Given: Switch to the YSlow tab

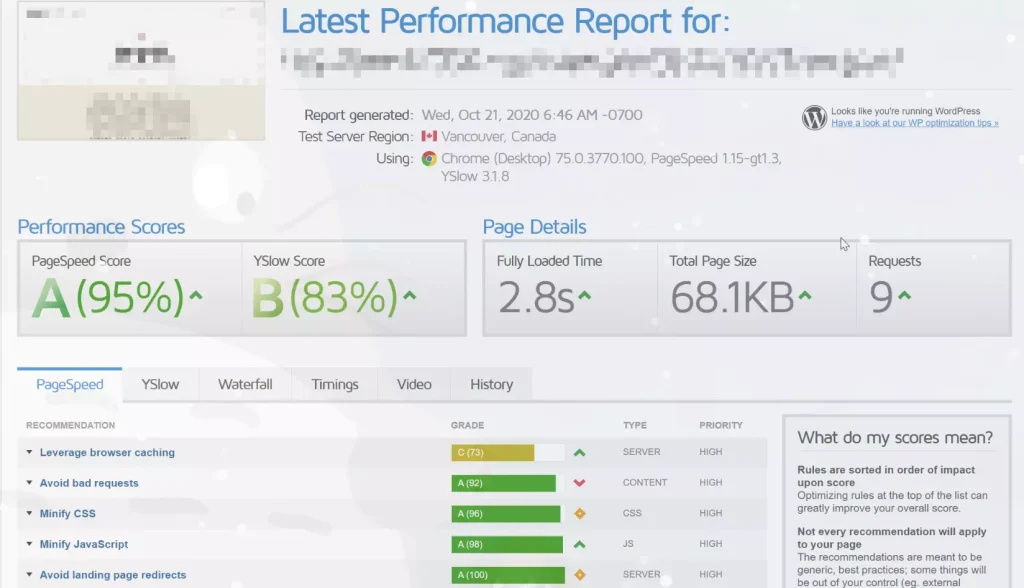Looking at the screenshot, I should 160,384.
